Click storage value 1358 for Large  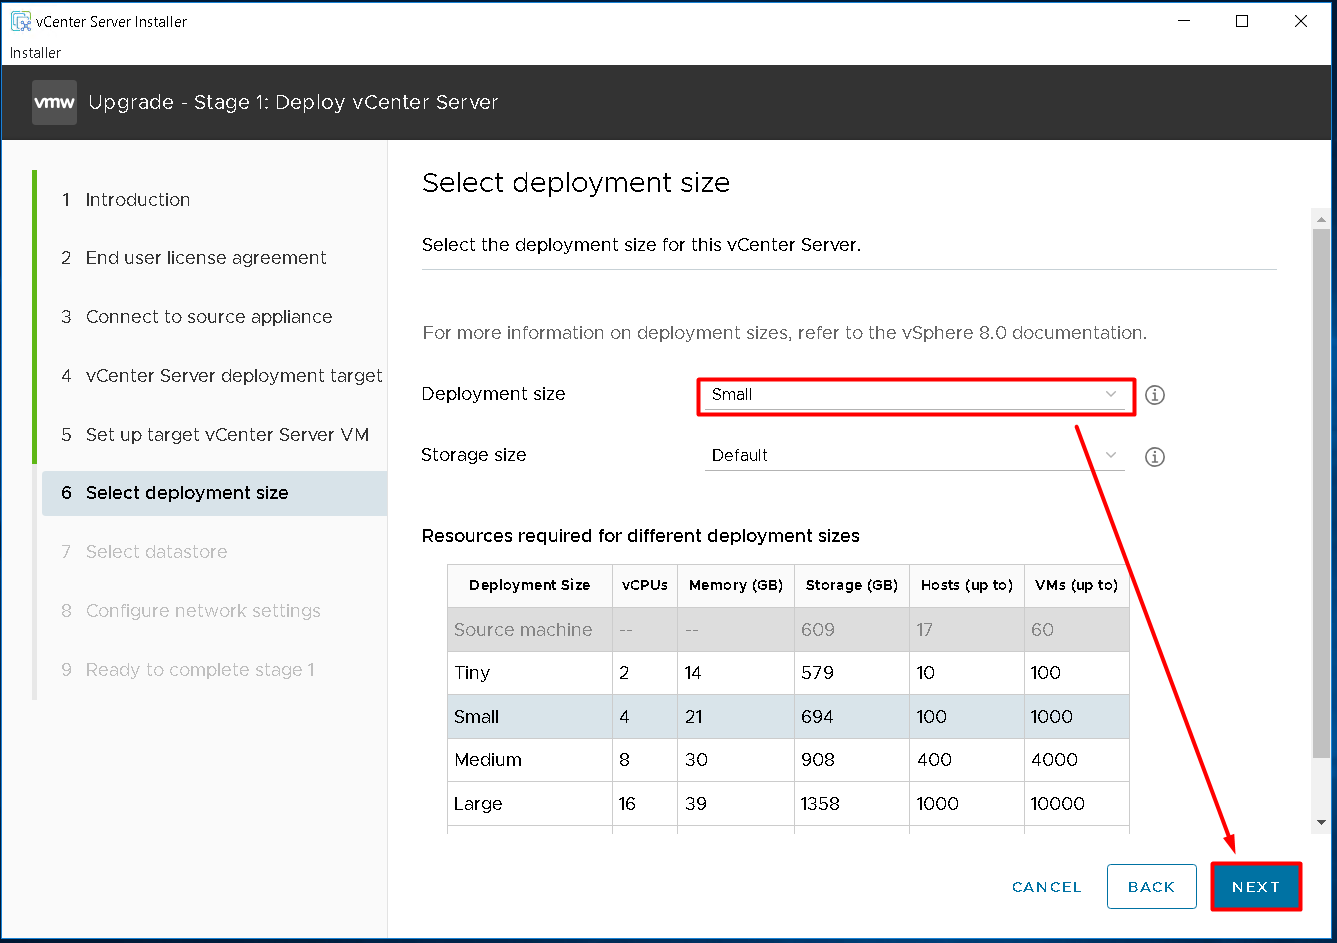[821, 804]
